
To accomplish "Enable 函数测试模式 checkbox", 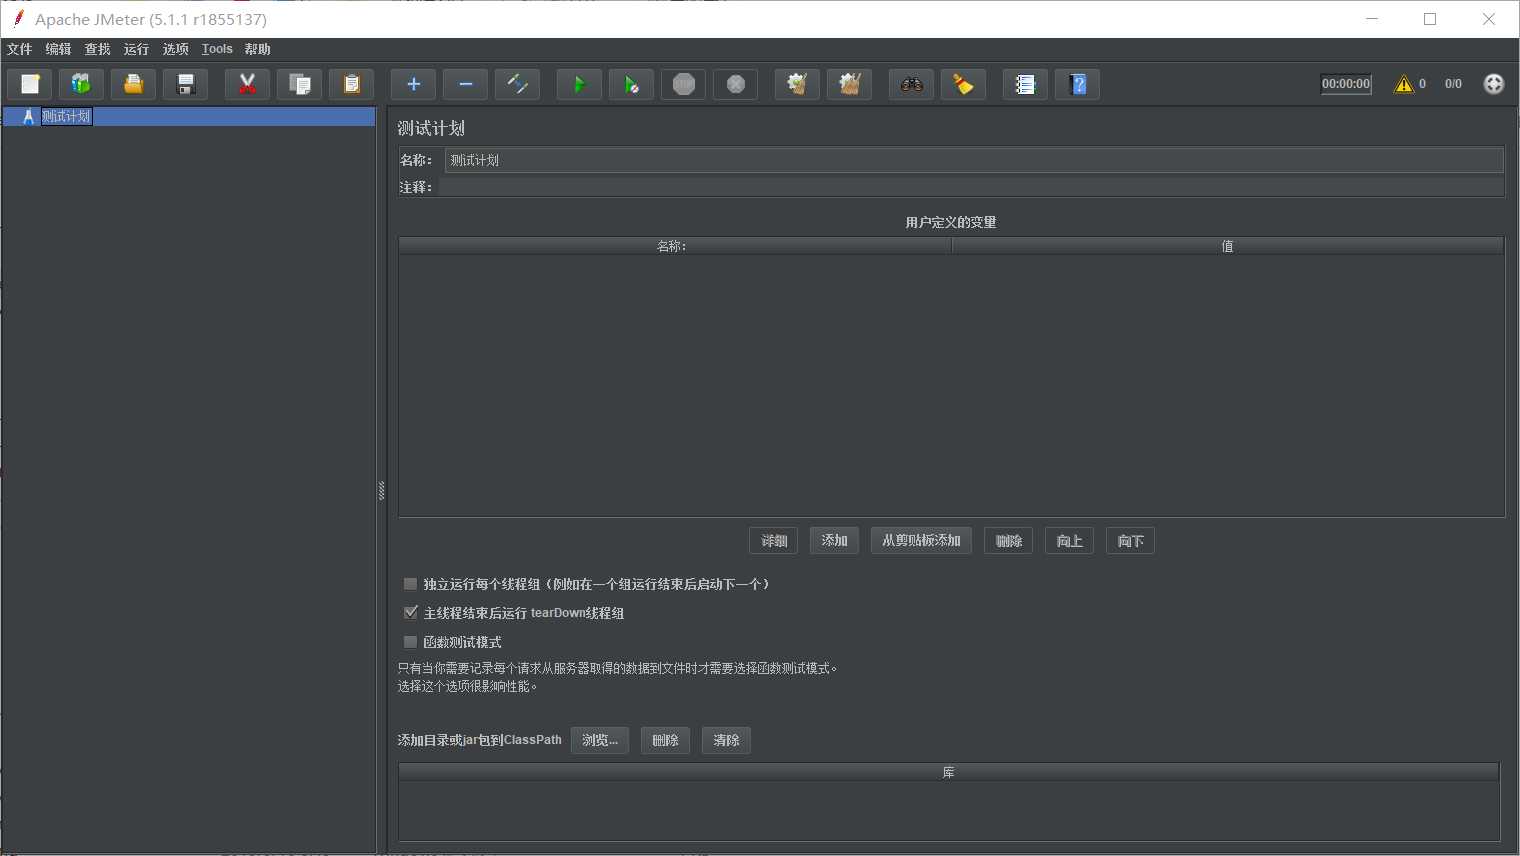I will (410, 642).
